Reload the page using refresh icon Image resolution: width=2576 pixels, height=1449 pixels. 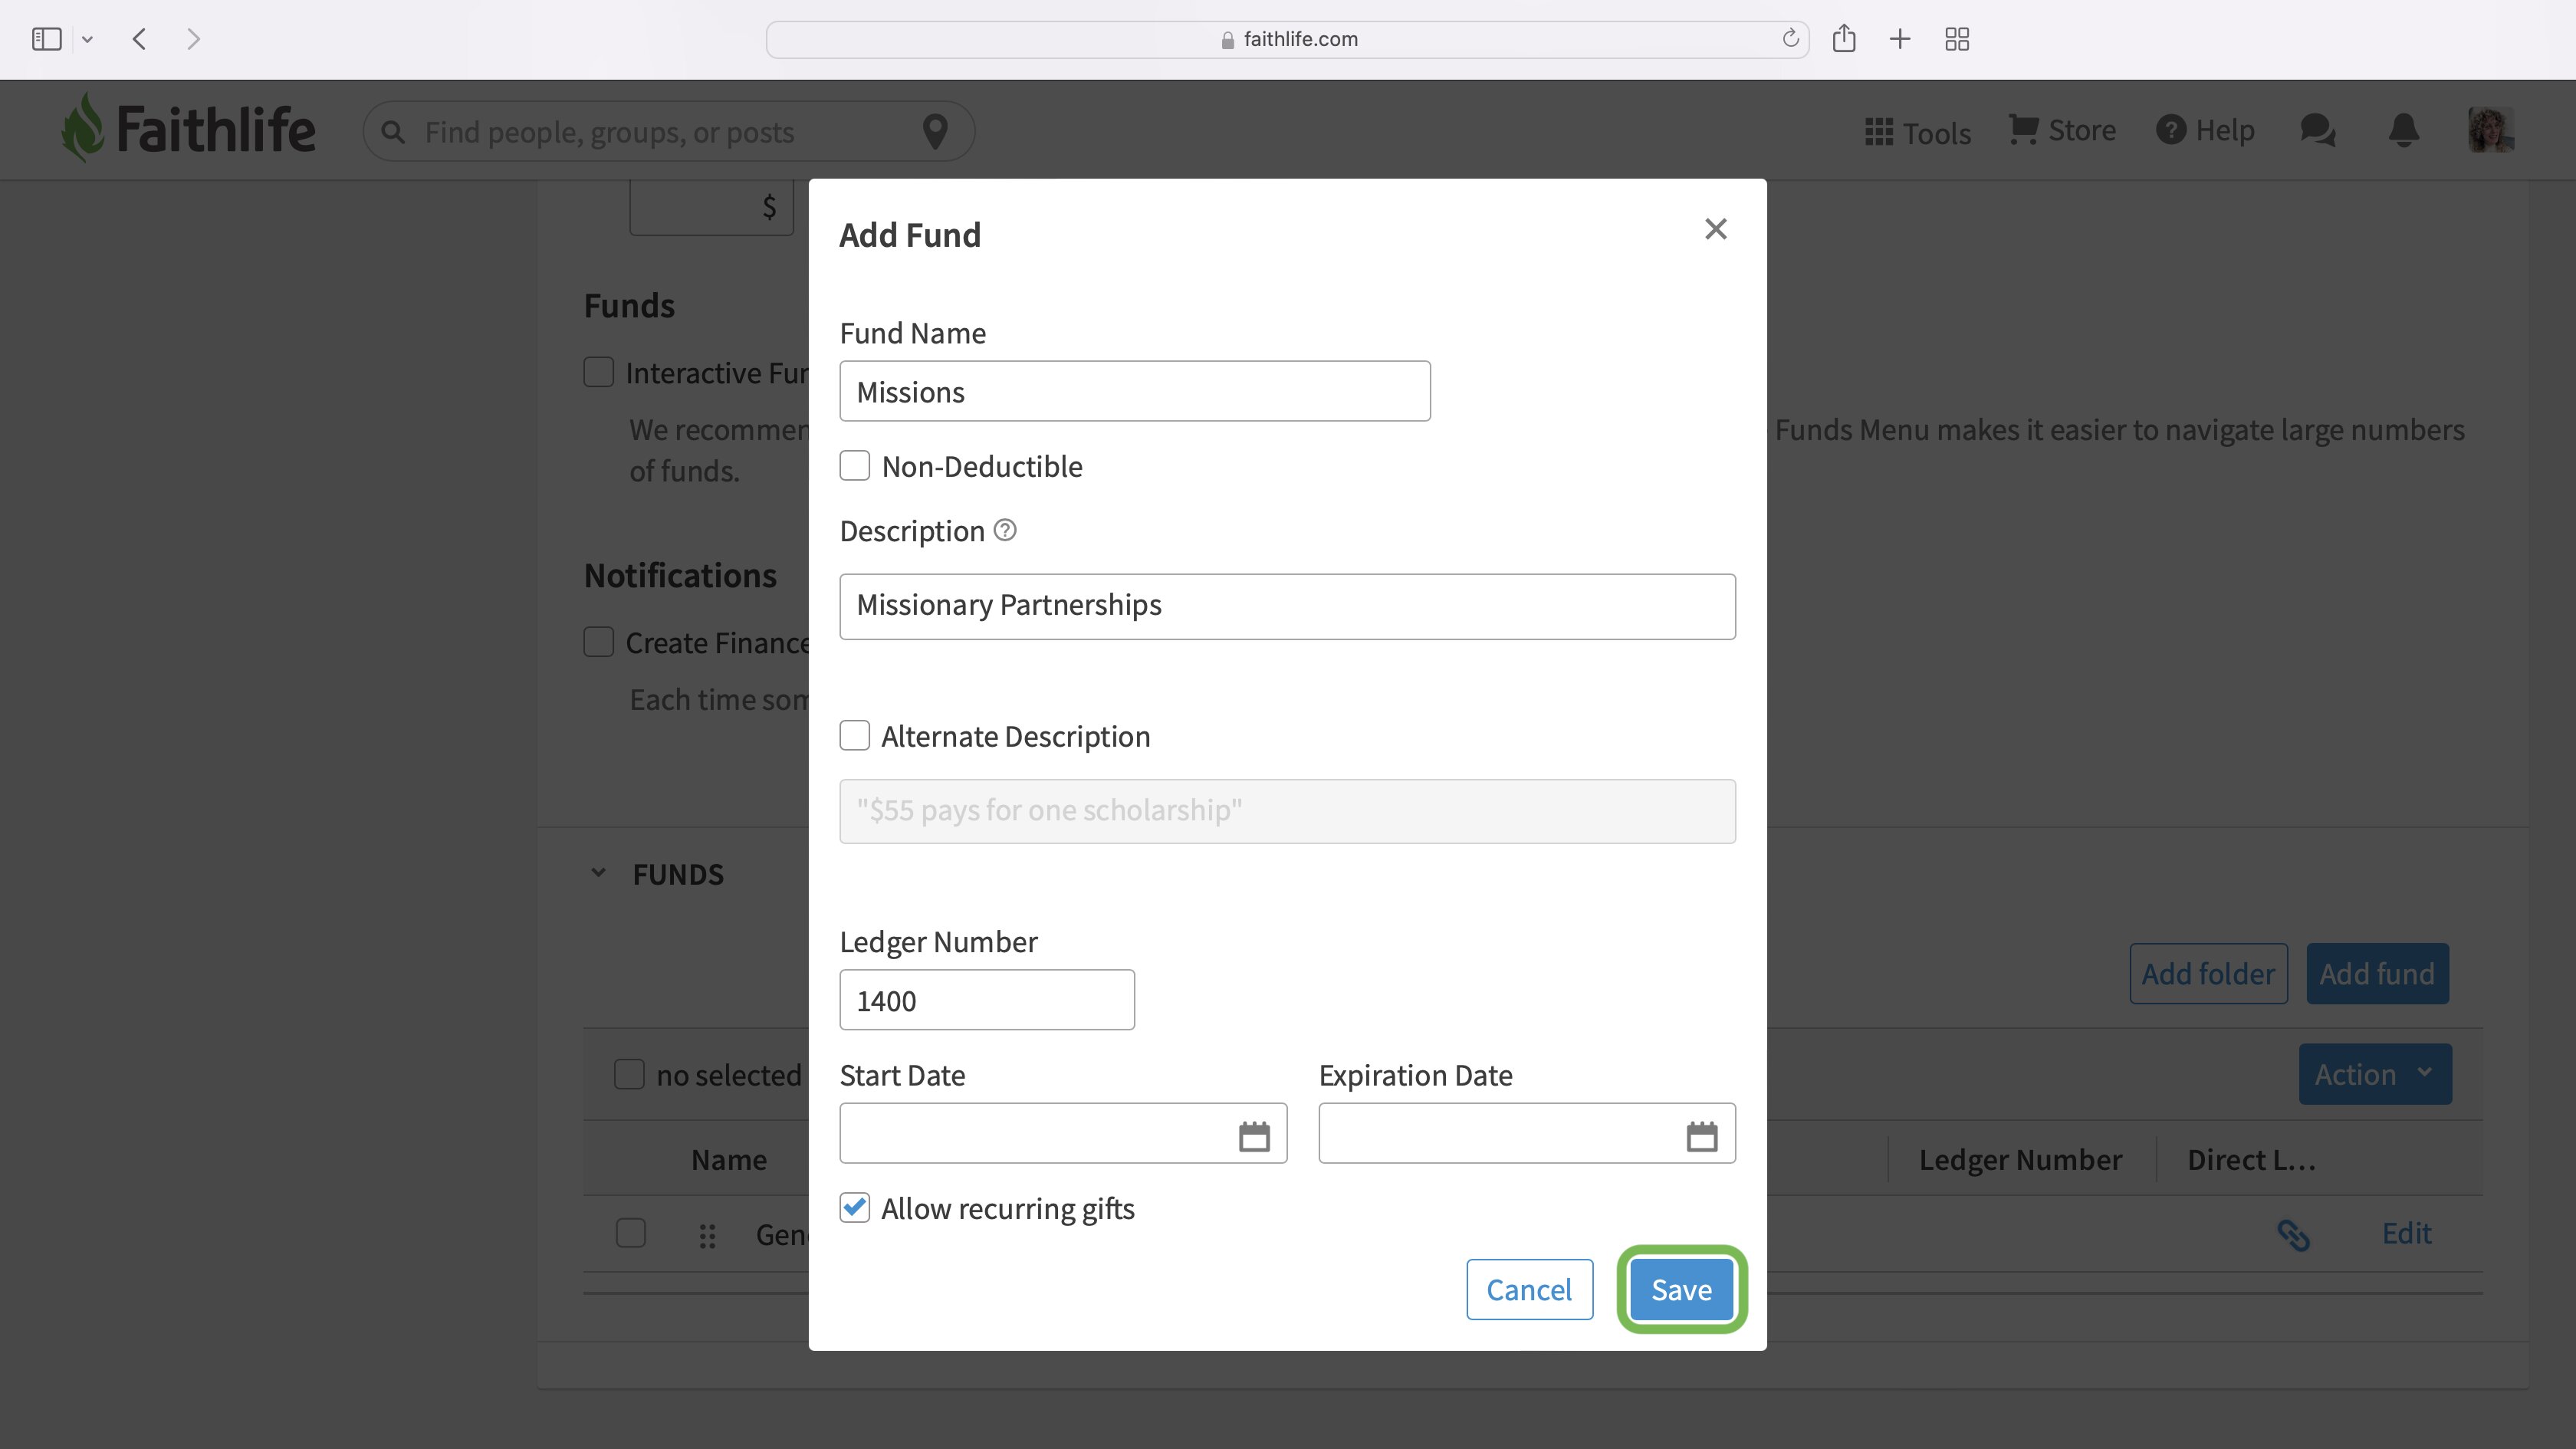click(x=1790, y=39)
